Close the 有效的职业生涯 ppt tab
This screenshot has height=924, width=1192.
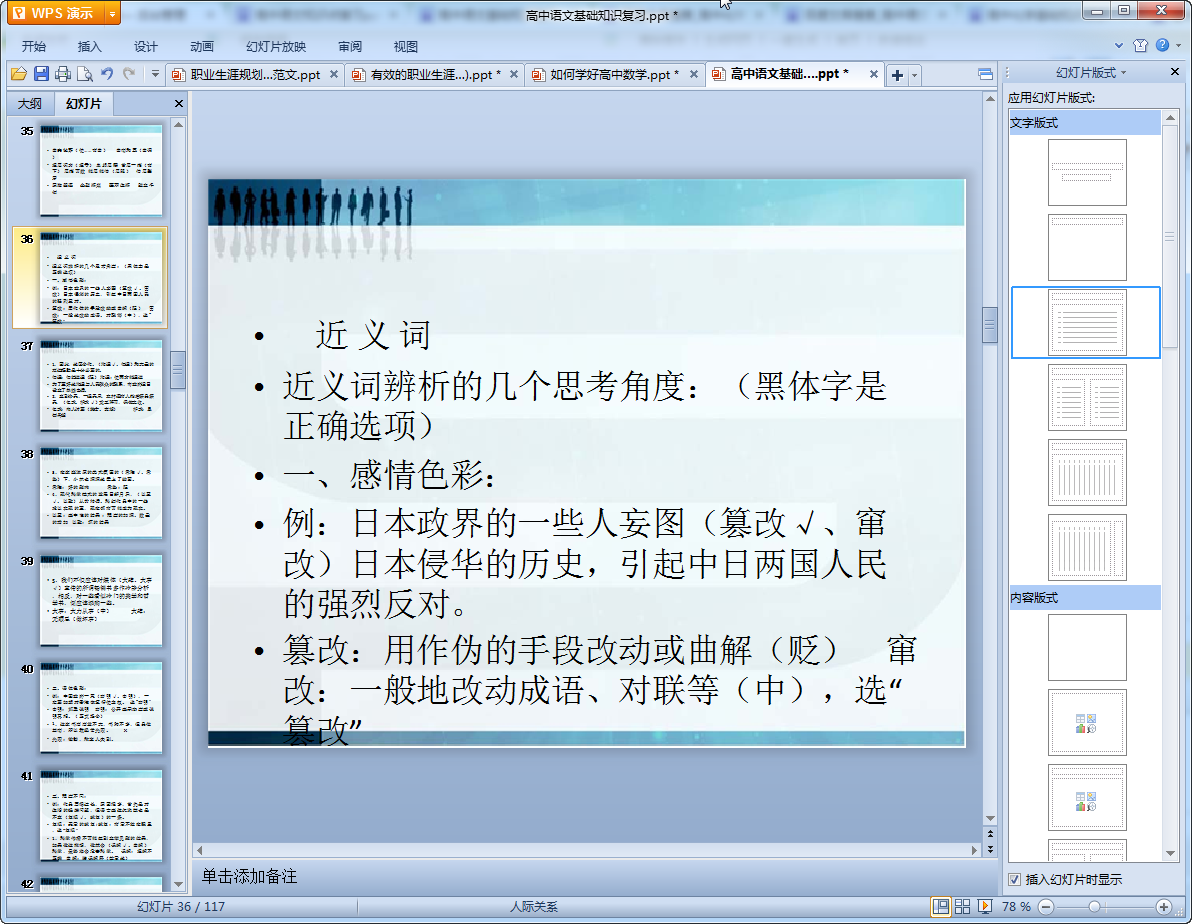tap(514, 74)
